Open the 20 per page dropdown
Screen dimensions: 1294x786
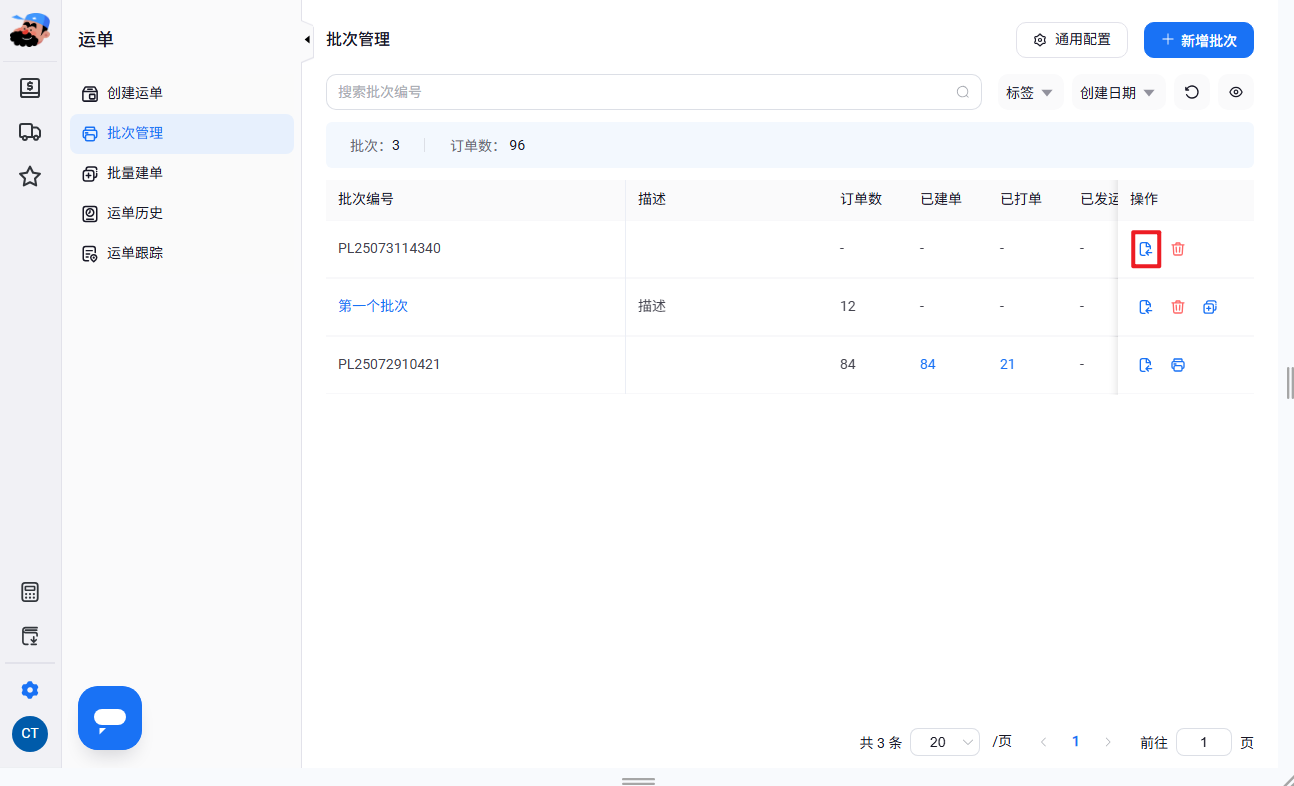945,742
